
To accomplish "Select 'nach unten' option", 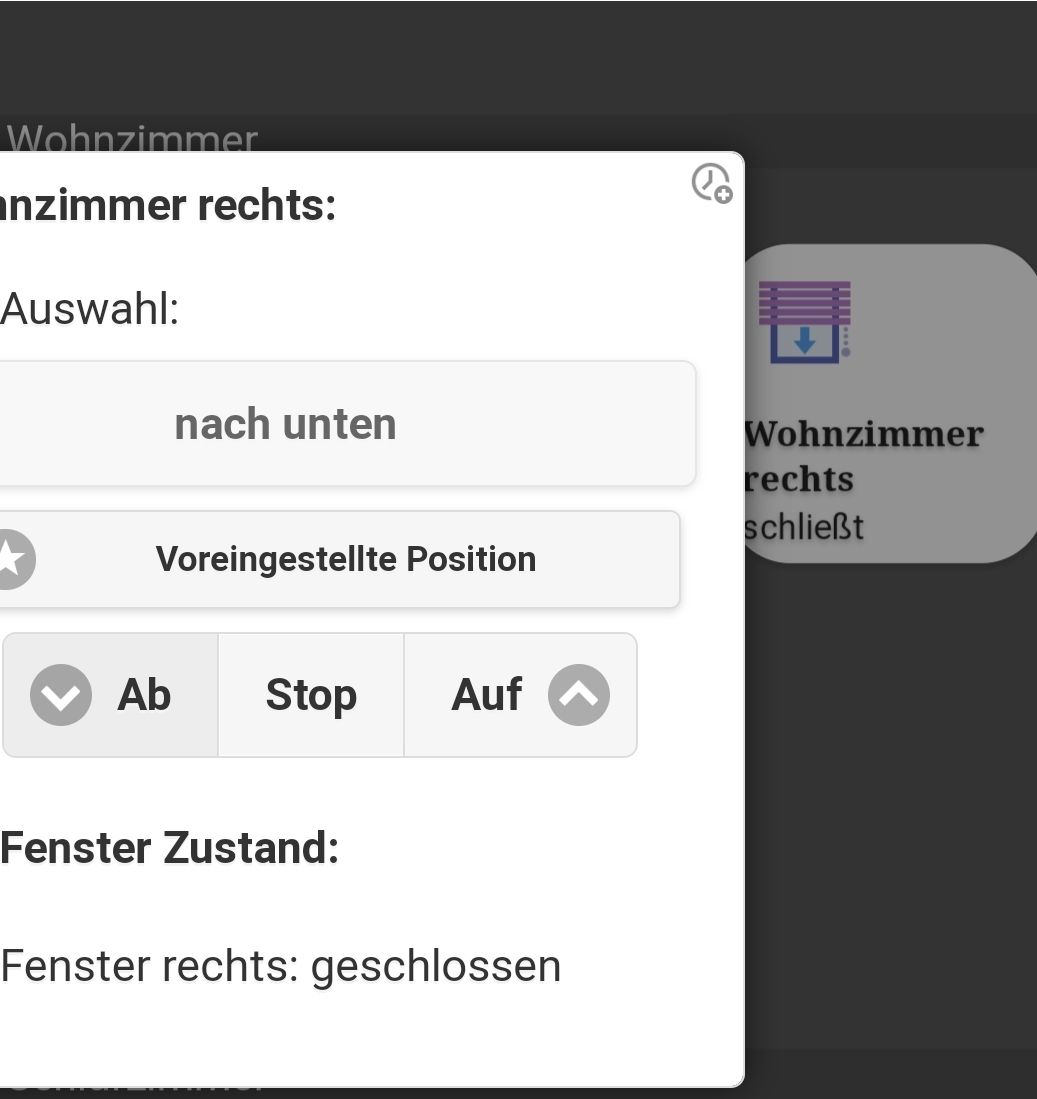I will coord(347,423).
